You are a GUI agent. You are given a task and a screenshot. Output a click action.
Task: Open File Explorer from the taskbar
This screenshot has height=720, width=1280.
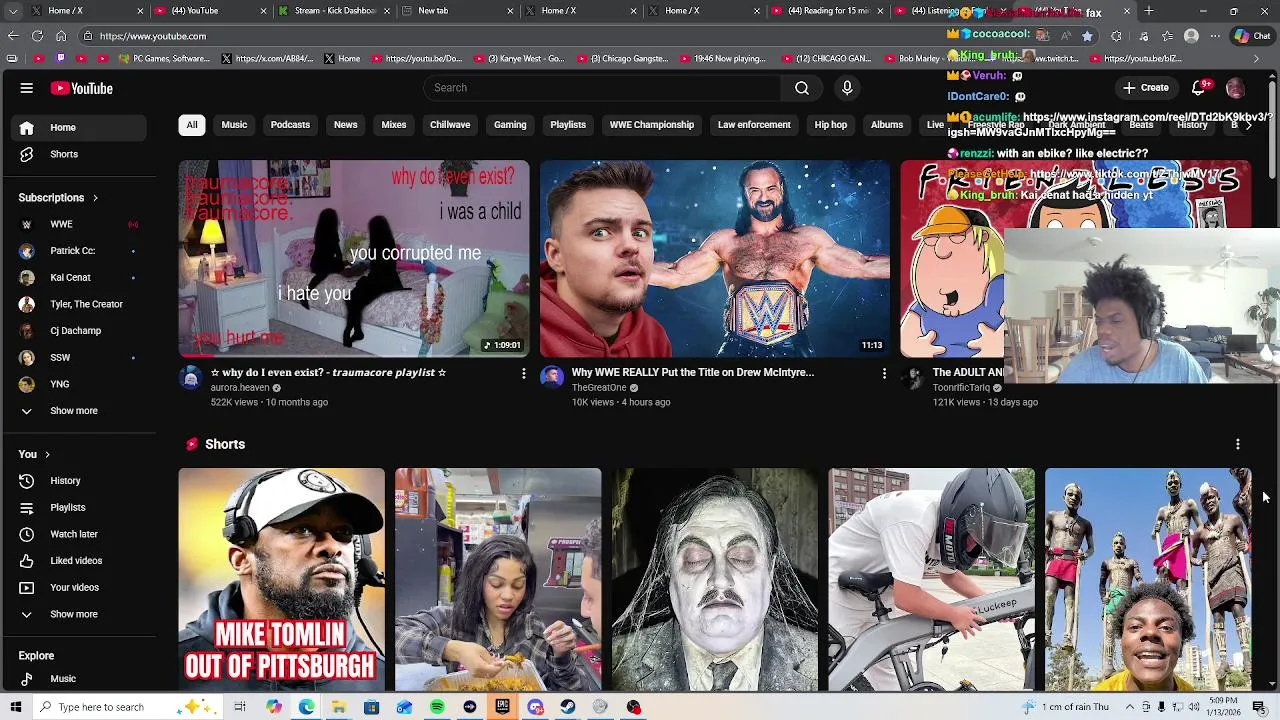339,707
